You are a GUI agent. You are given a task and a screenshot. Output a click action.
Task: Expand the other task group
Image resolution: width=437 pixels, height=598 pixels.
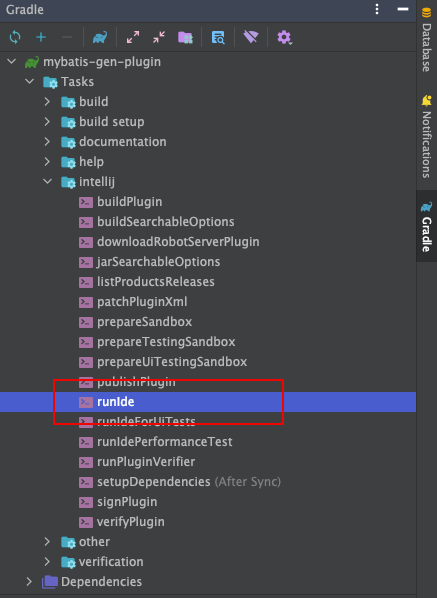click(x=47, y=542)
